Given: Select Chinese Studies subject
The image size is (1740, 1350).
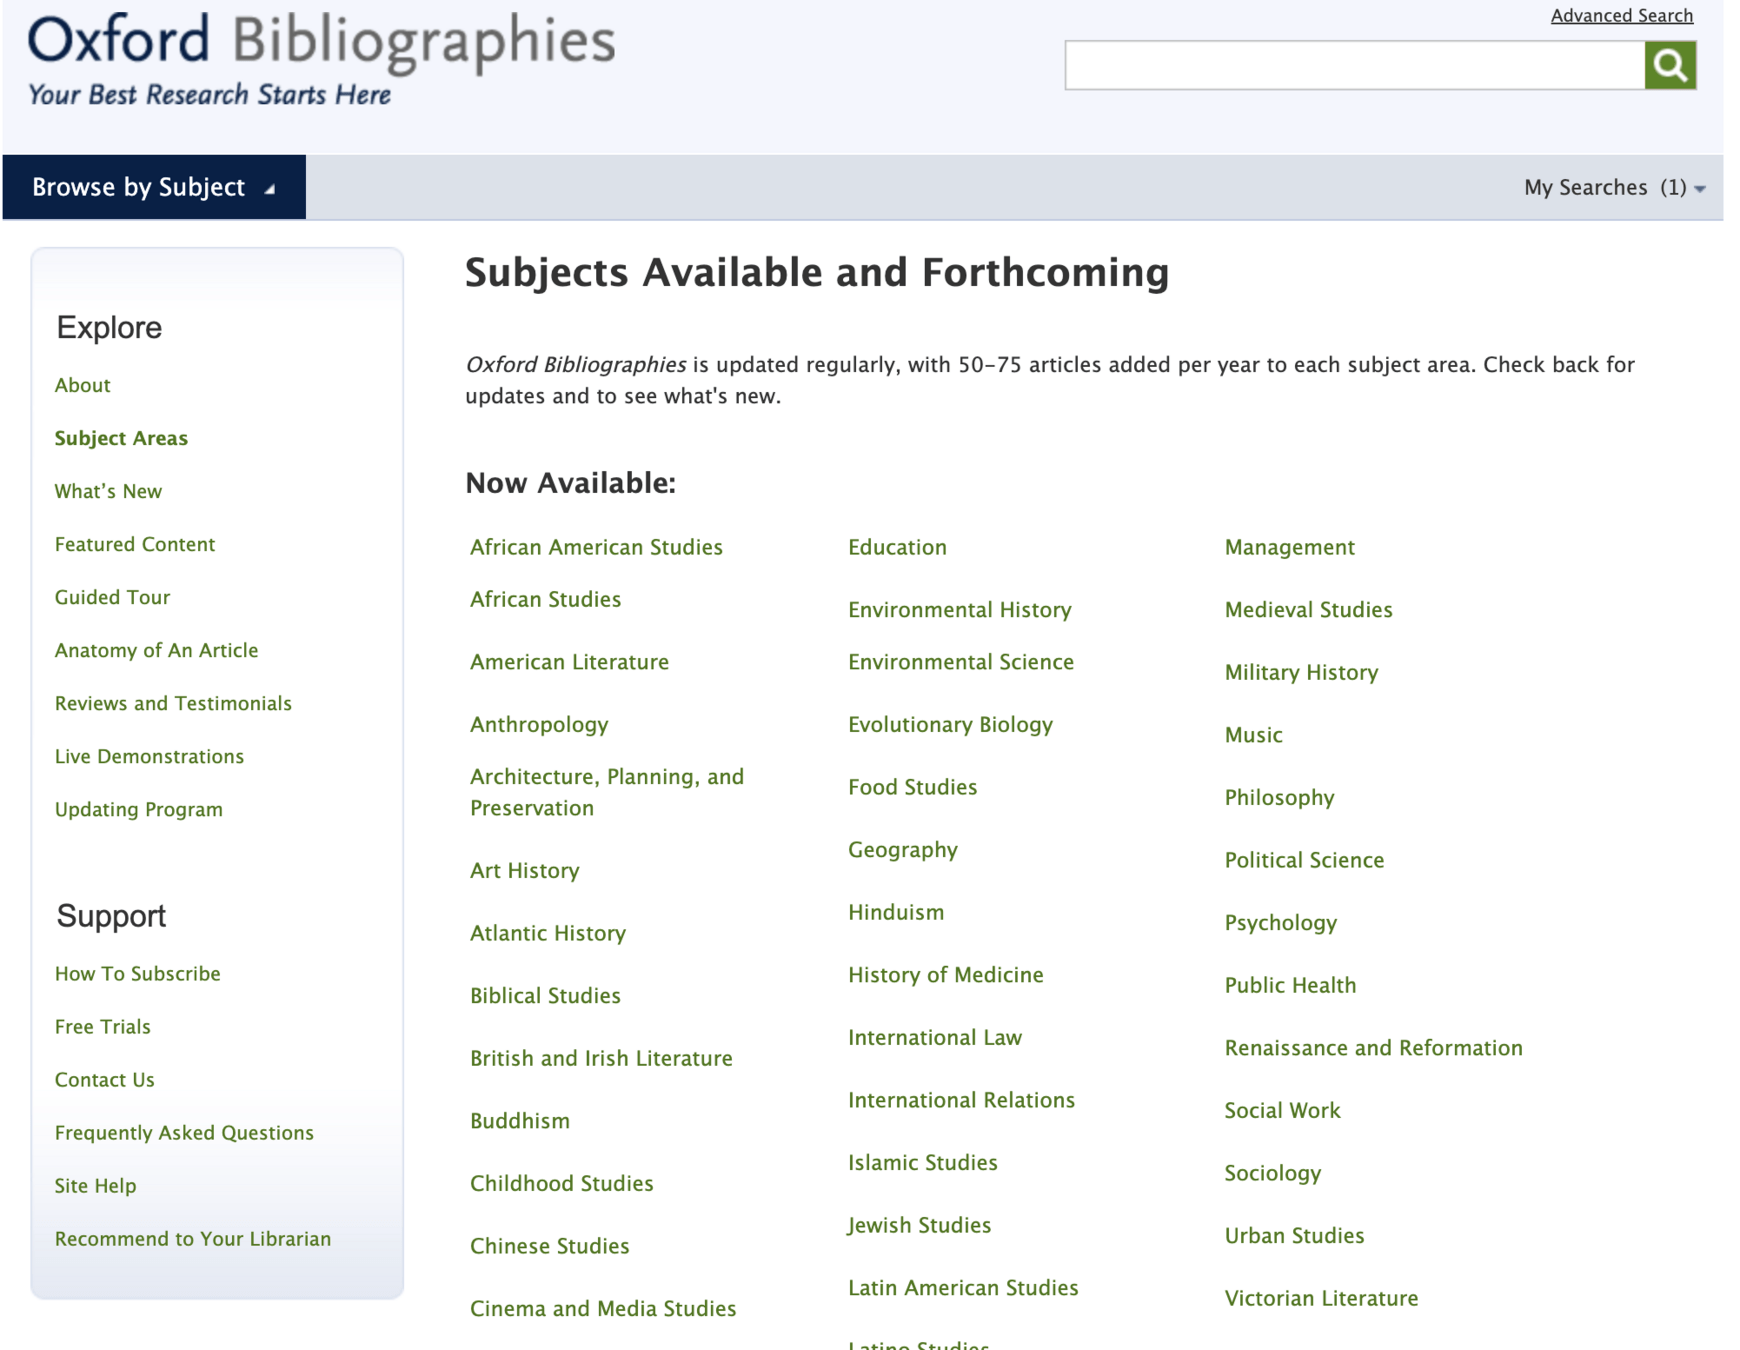Looking at the screenshot, I should (x=549, y=1246).
